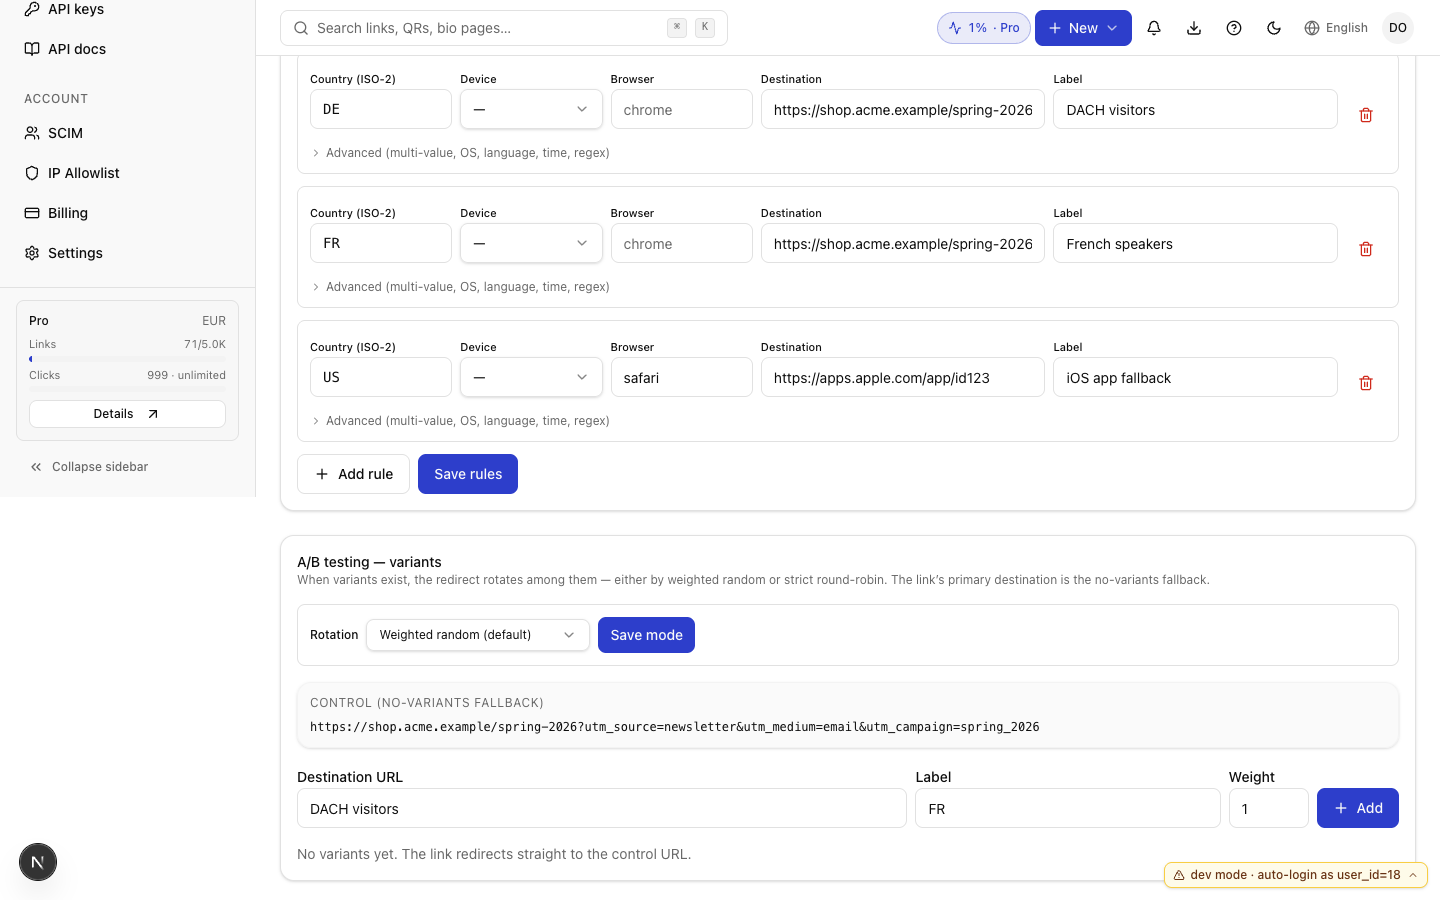Click Add rule button

(x=353, y=474)
